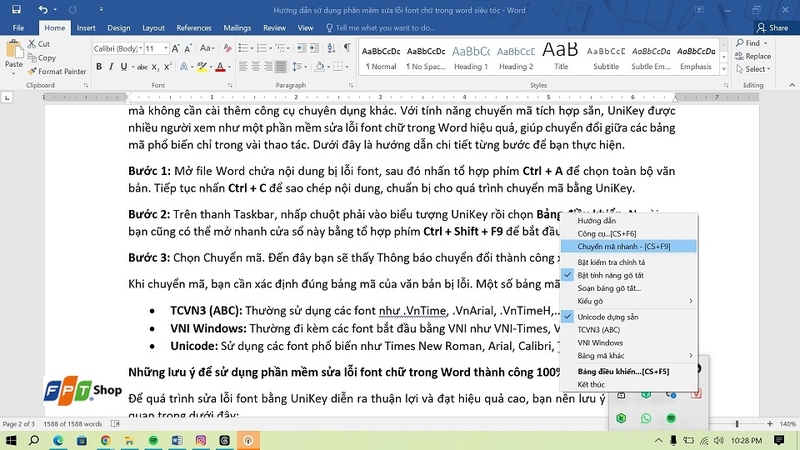This screenshot has height=450, width=800.
Task: Select 'TCVN3 (ABC)' encoding
Action: (x=629, y=330)
